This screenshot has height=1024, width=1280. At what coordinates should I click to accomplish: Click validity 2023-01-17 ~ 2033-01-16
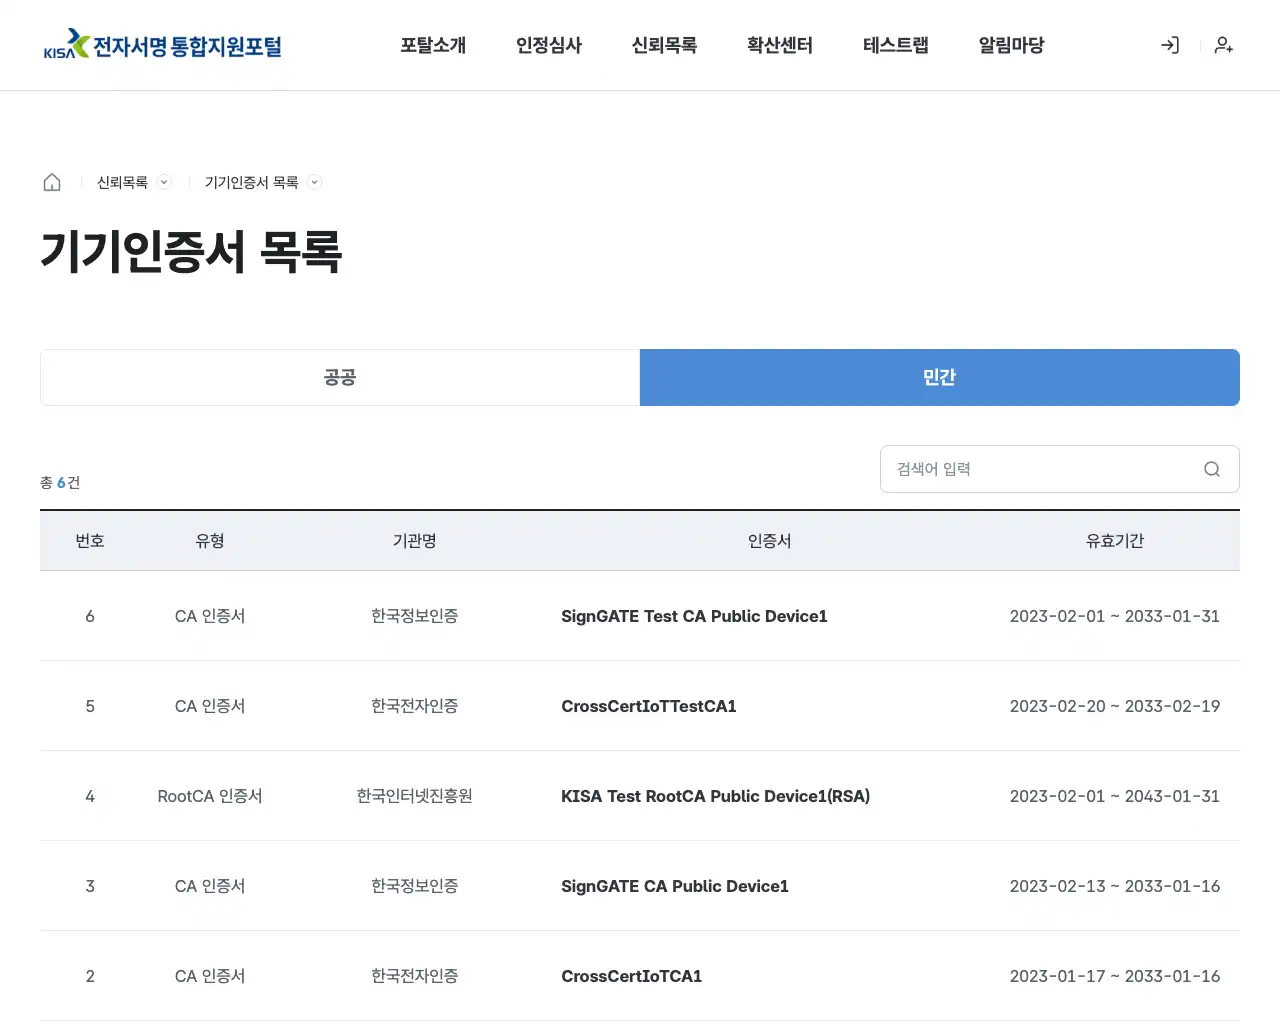tap(1115, 976)
